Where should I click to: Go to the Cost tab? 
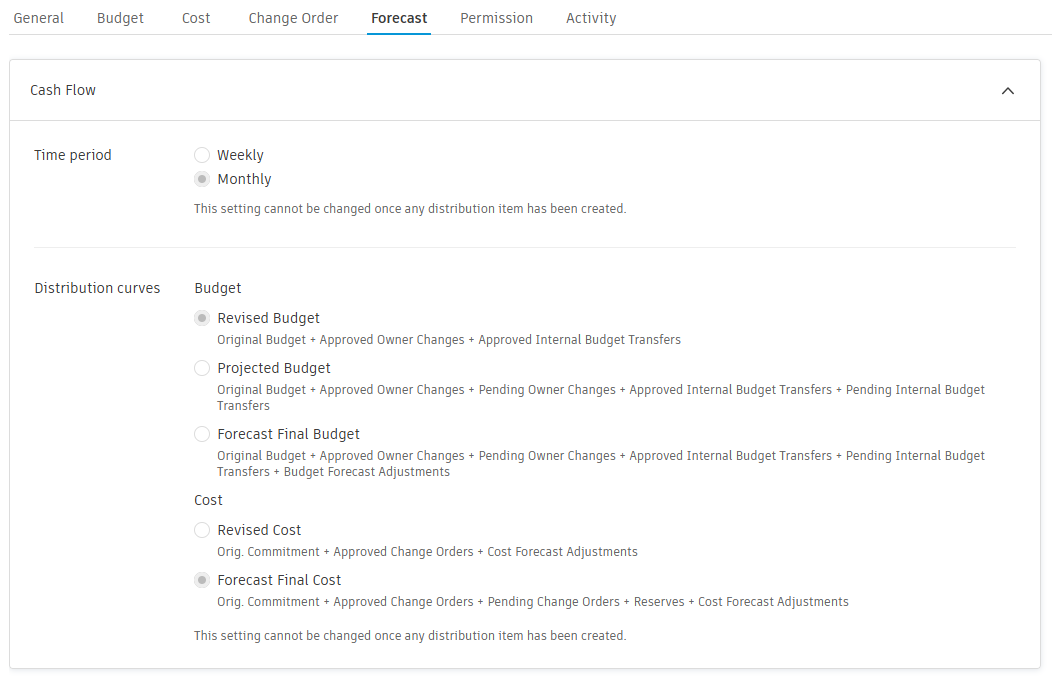(x=196, y=18)
